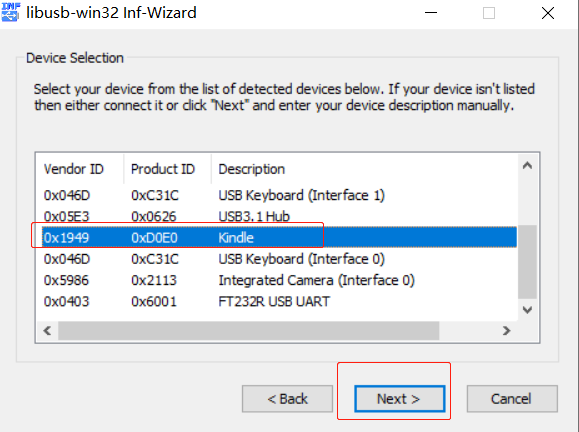Select the FT232R USB UART row
The height and width of the screenshot is (432, 579).
(x=279, y=301)
